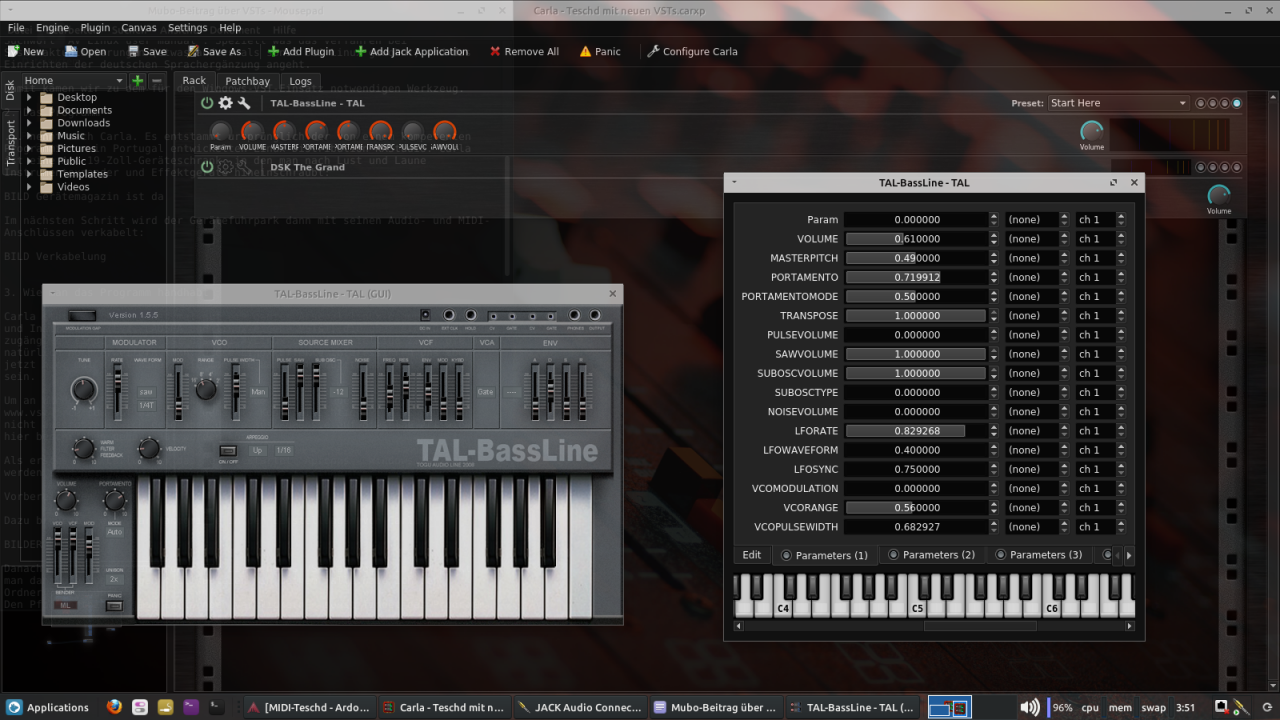This screenshot has width=1280, height=720.
Task: Click the taskbar volume speaker icon
Action: (x=1030, y=707)
